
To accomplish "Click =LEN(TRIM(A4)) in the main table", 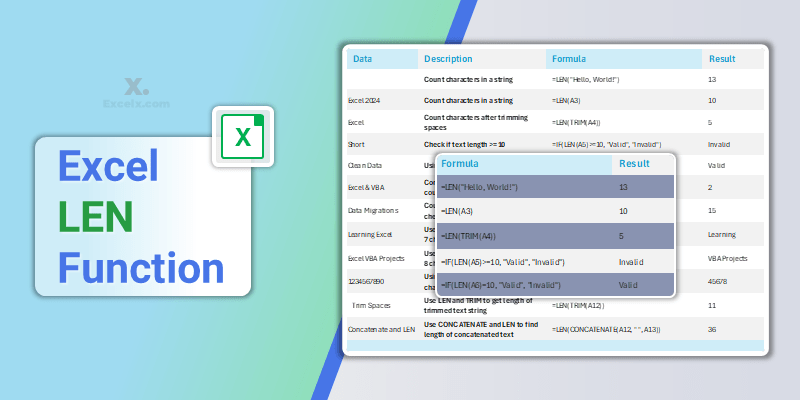I will [x=577, y=122].
